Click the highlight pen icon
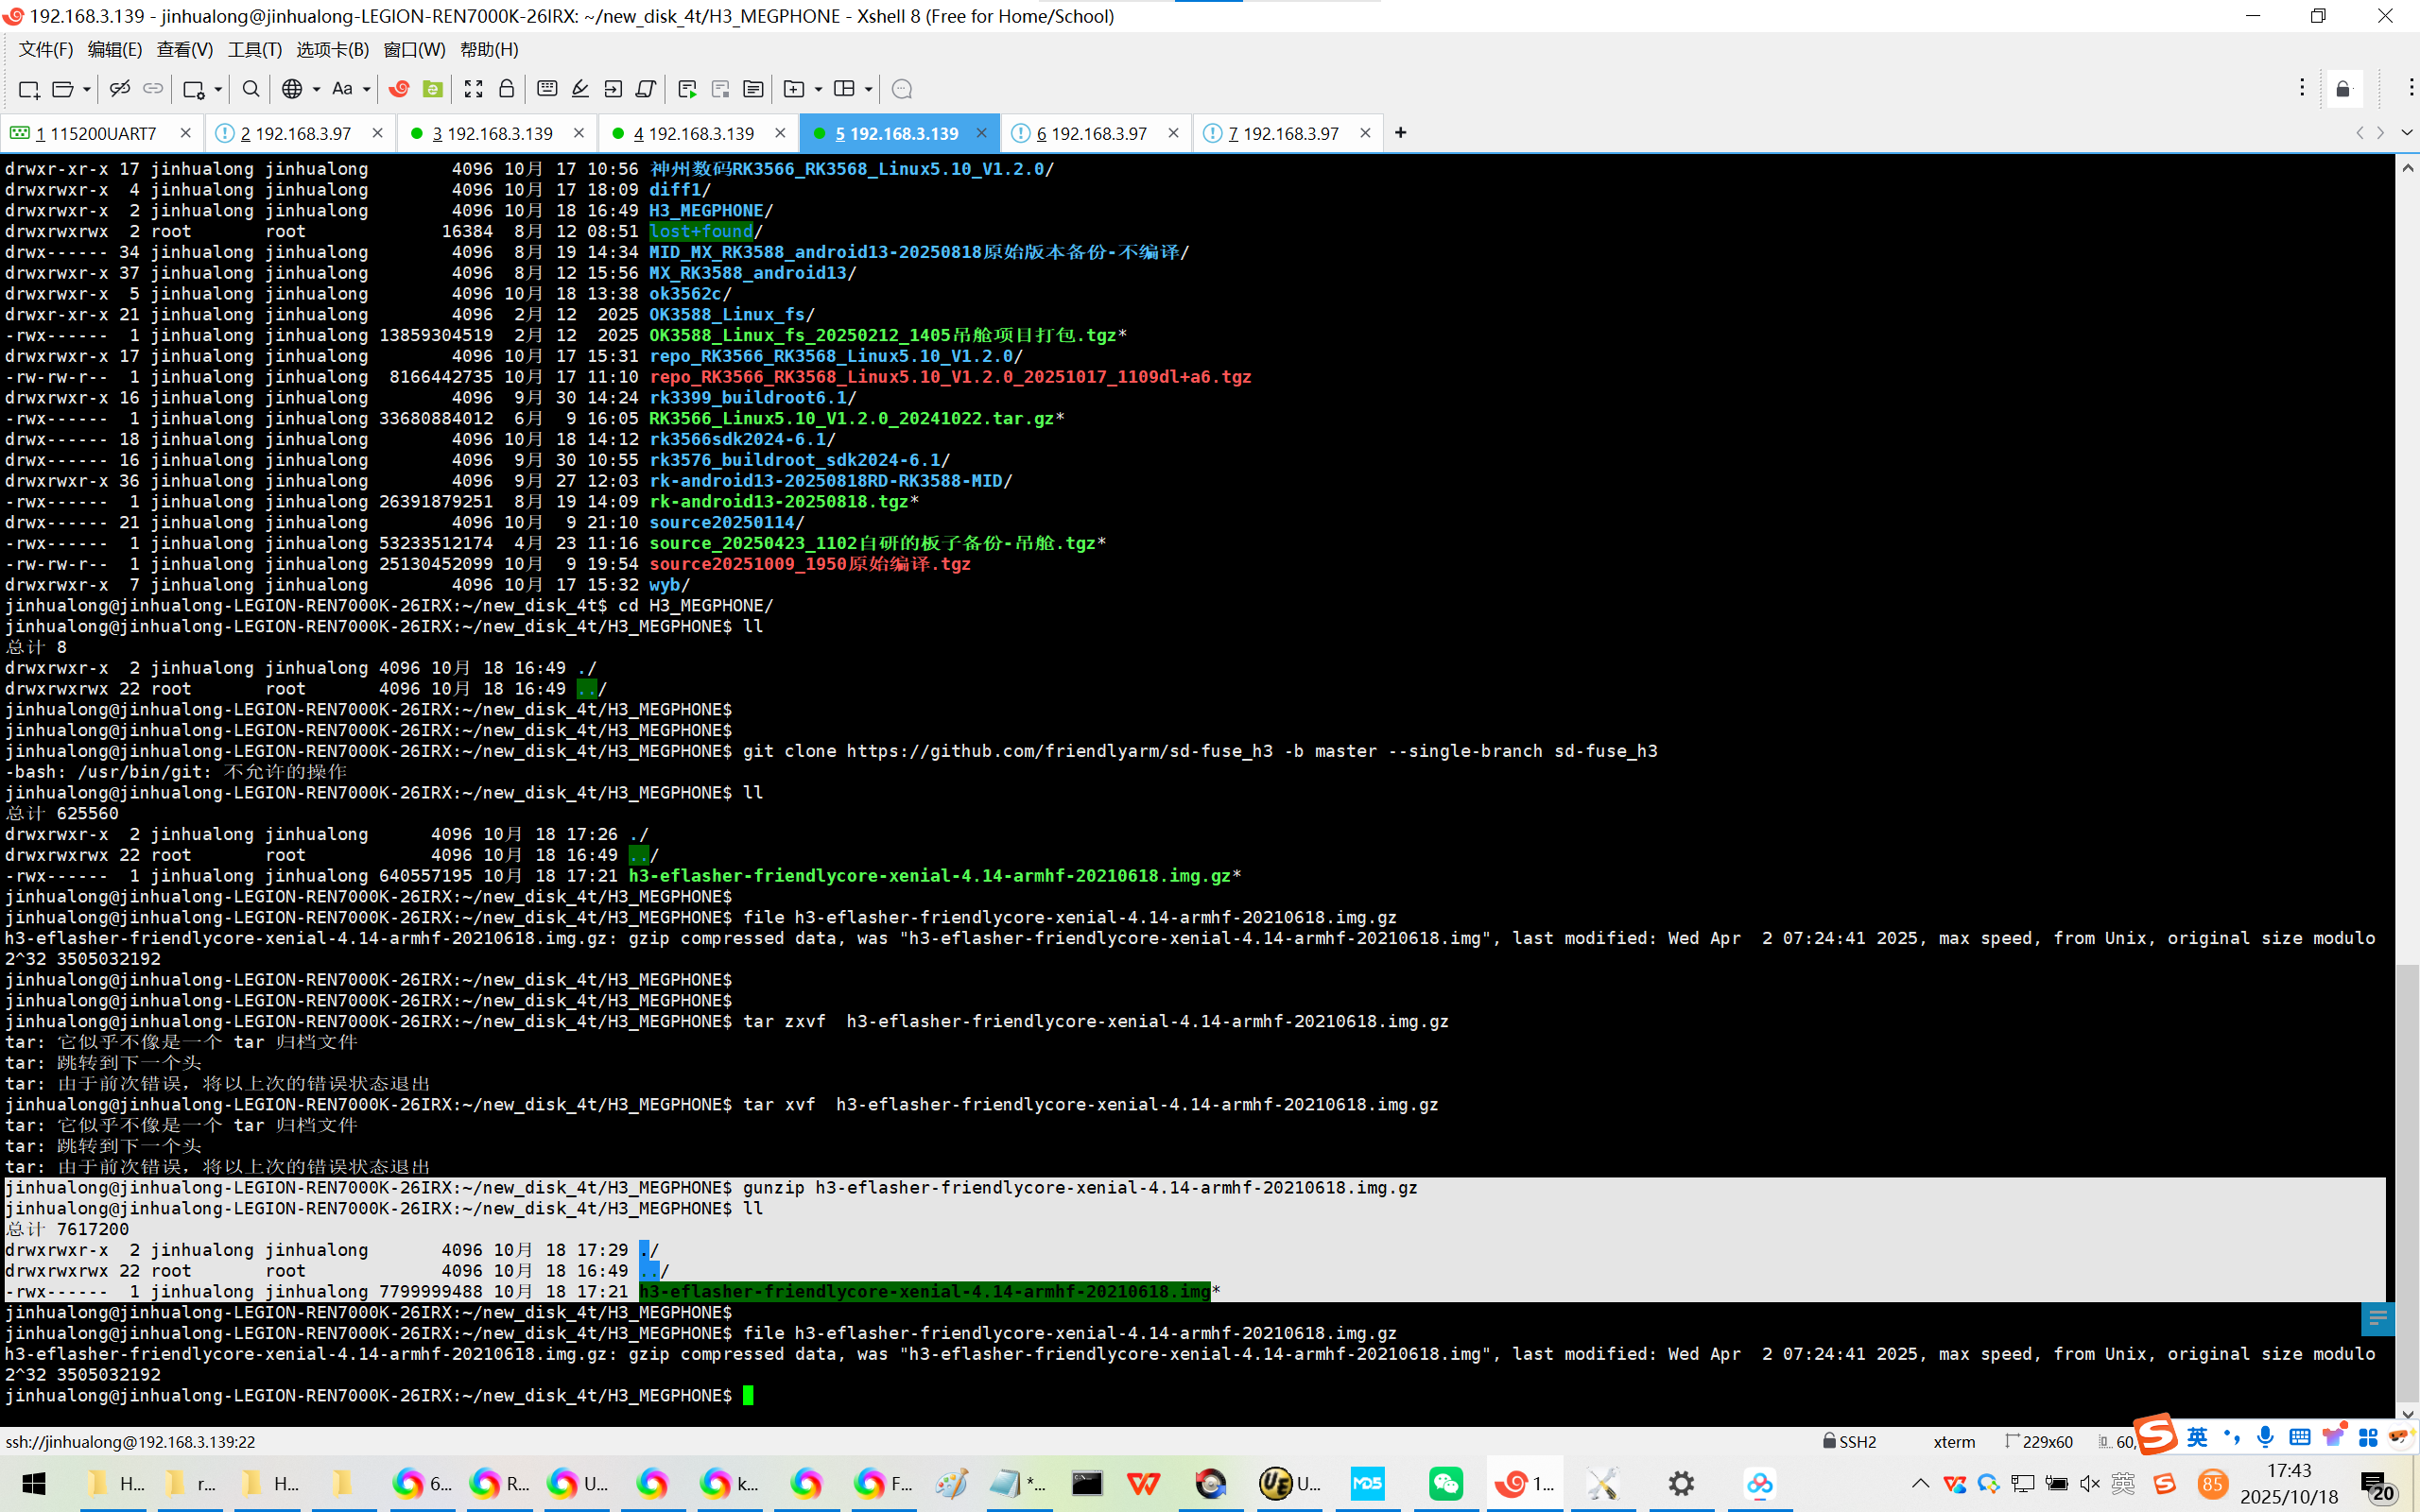 pyautogui.click(x=580, y=89)
